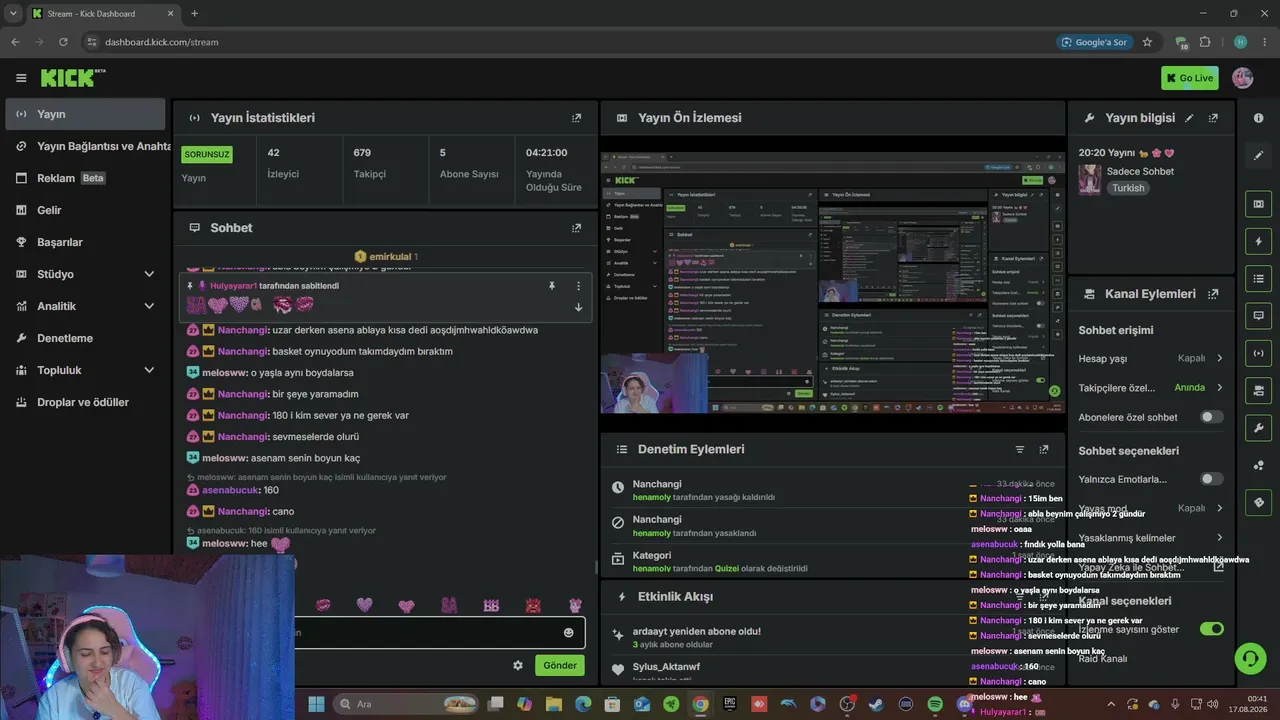1280x720 pixels.
Task: Open Epic Games Launcher from the taskbar
Action: [x=730, y=704]
